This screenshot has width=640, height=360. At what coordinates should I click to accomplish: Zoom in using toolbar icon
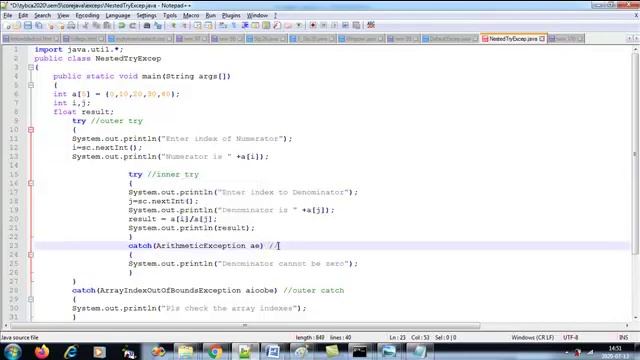(173, 25)
